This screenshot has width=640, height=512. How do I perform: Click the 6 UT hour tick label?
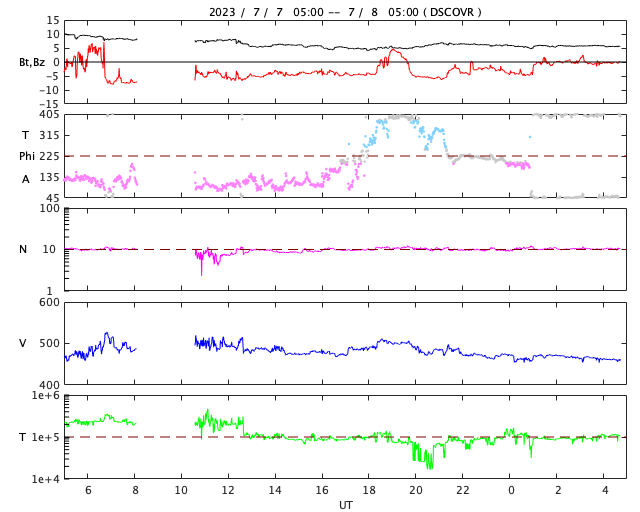pyautogui.click(x=88, y=490)
